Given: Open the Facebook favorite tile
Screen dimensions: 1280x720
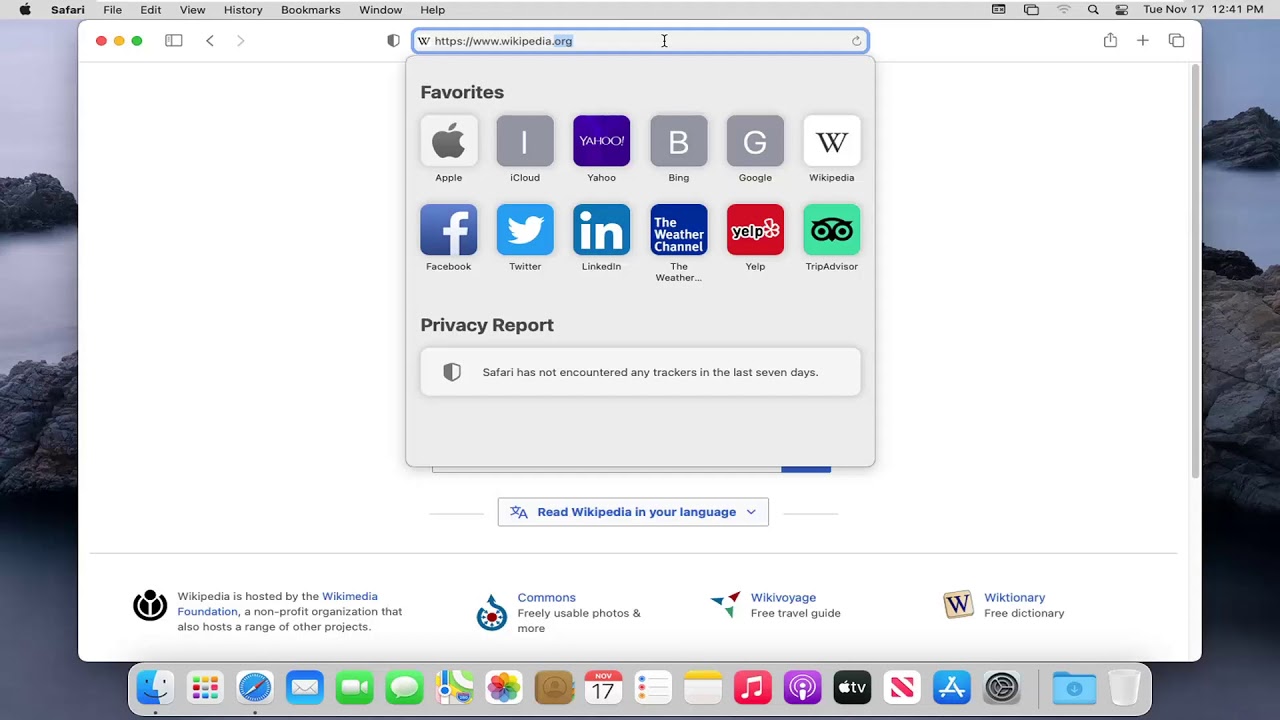Looking at the screenshot, I should 448,230.
